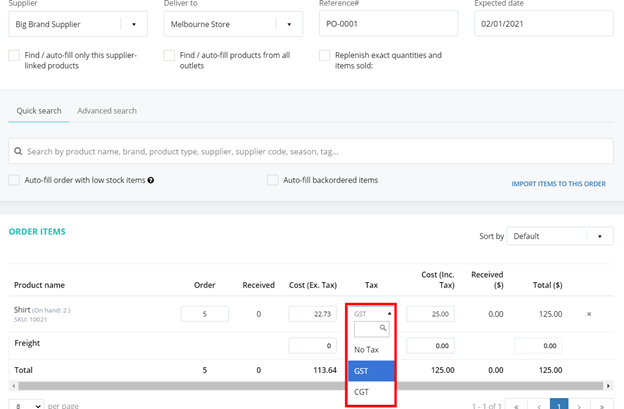Open the Deliver to dropdown showing Melbourne Store
The height and width of the screenshot is (409, 624).
pos(233,24)
